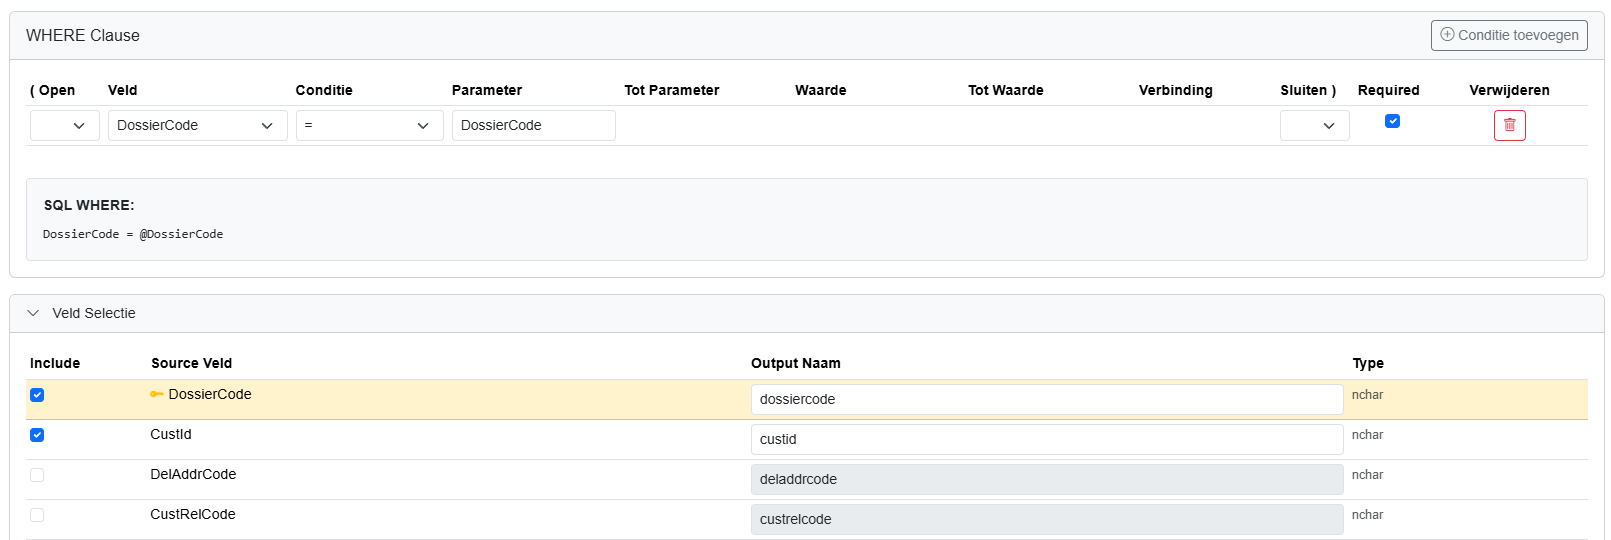
Task: Check Include for CustRelCode row
Action: (37, 515)
